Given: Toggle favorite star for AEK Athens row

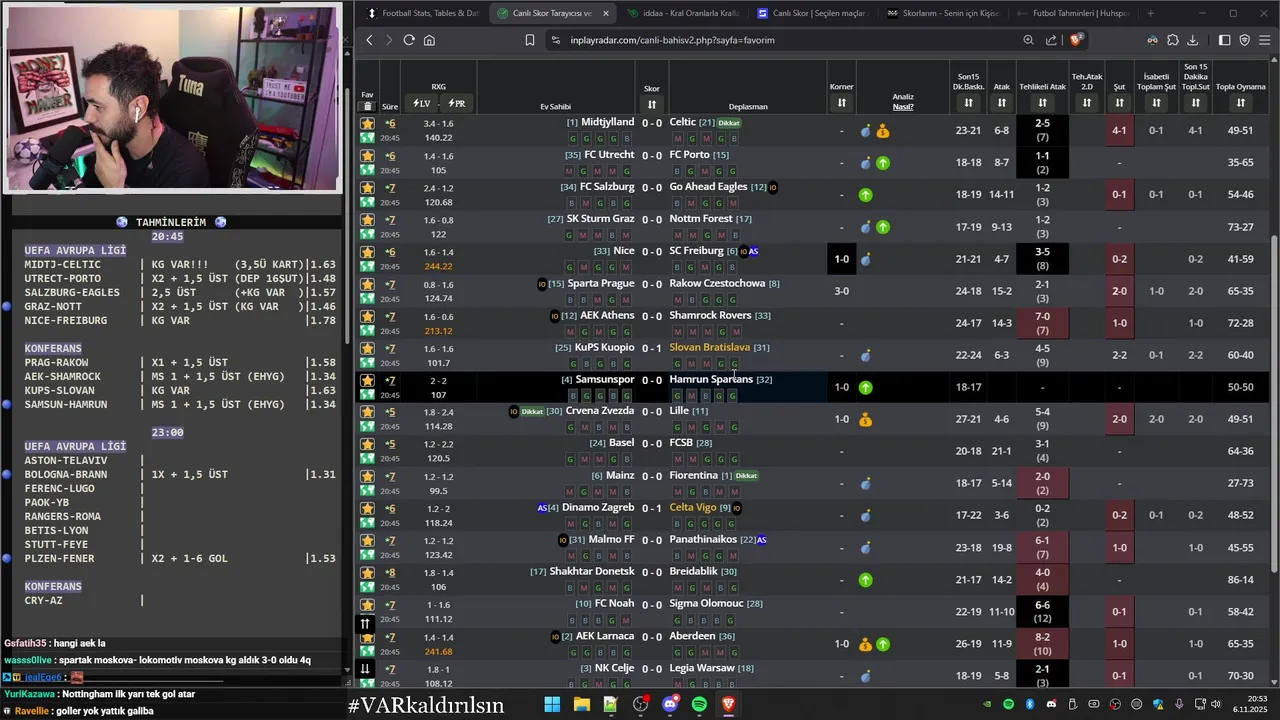Looking at the screenshot, I should [367, 316].
